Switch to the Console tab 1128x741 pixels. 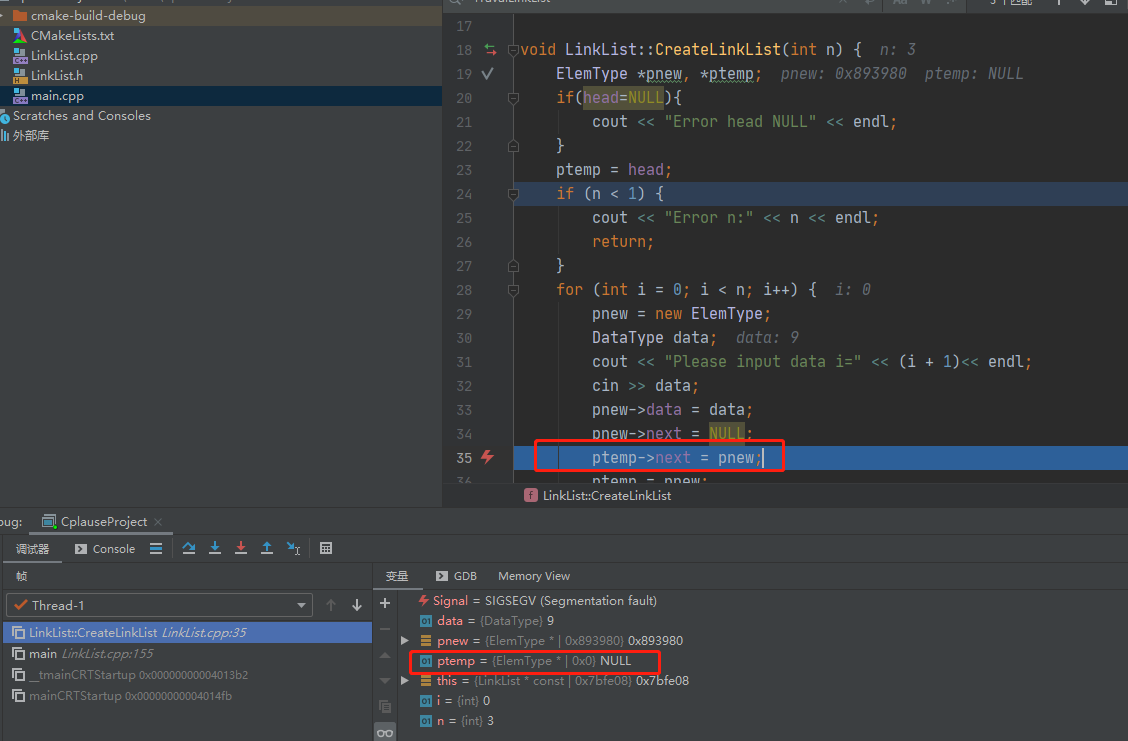(105, 549)
